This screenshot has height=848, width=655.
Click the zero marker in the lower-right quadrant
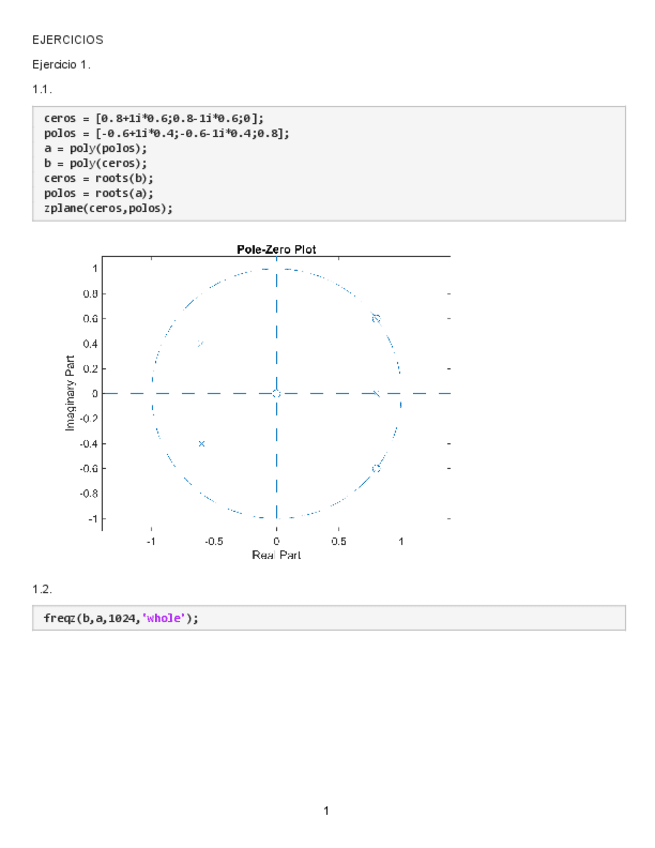coord(376,468)
